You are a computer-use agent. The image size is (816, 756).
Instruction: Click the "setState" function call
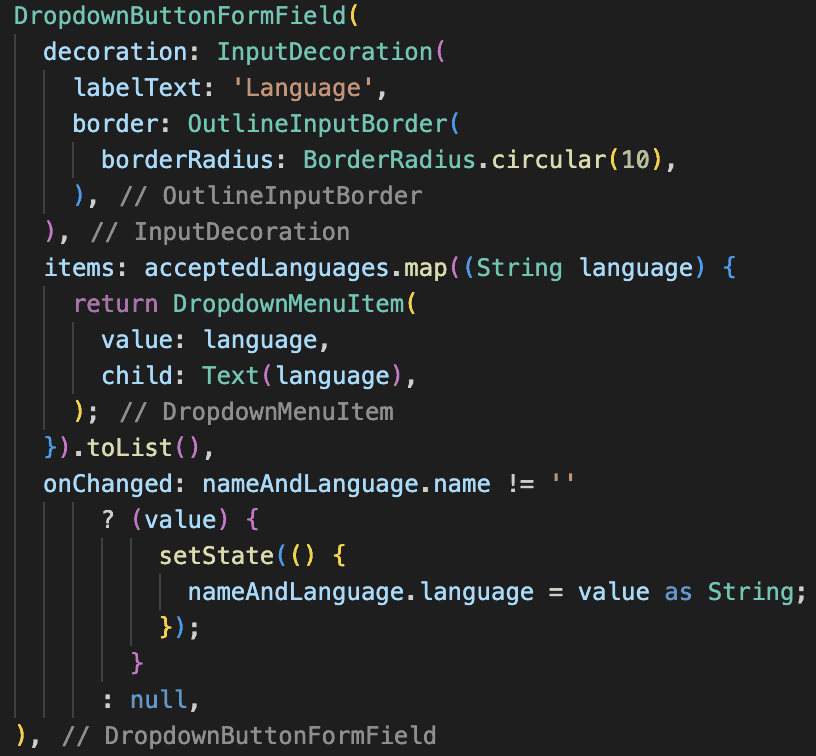216,556
